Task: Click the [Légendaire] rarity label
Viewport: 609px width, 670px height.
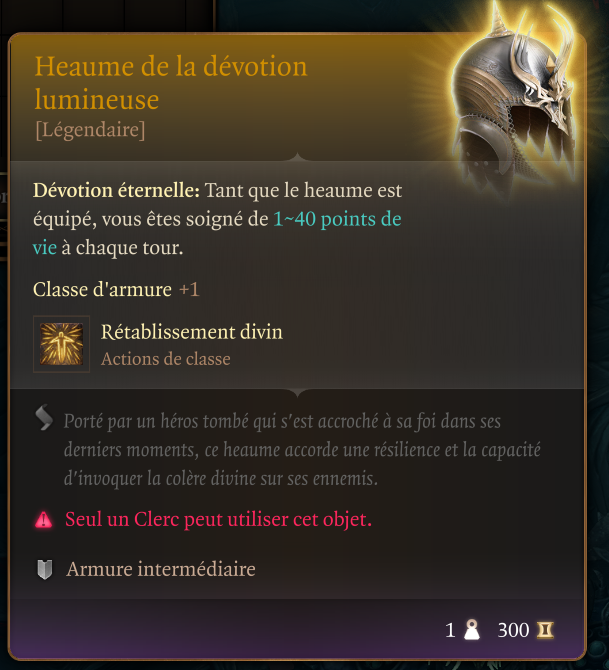Action: [90, 130]
